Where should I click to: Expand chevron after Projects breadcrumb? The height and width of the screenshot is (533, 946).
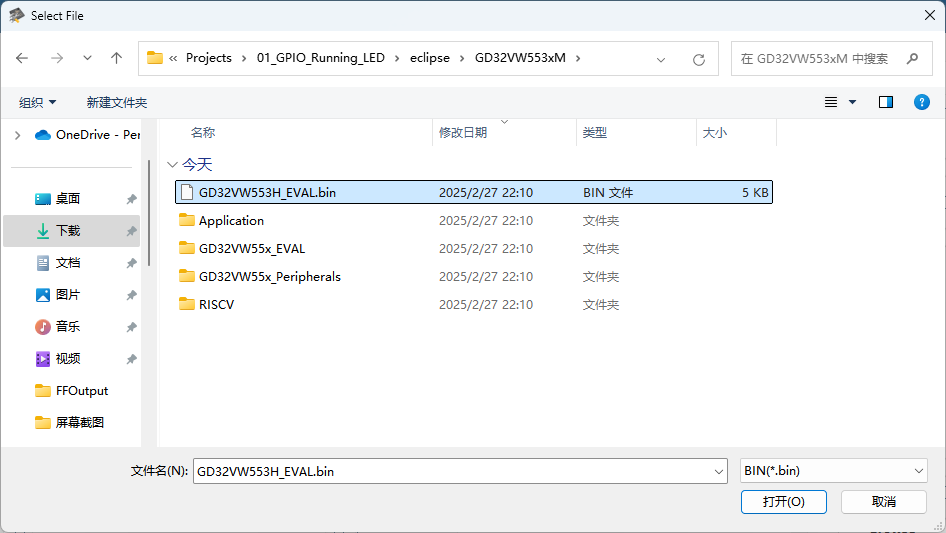point(244,59)
